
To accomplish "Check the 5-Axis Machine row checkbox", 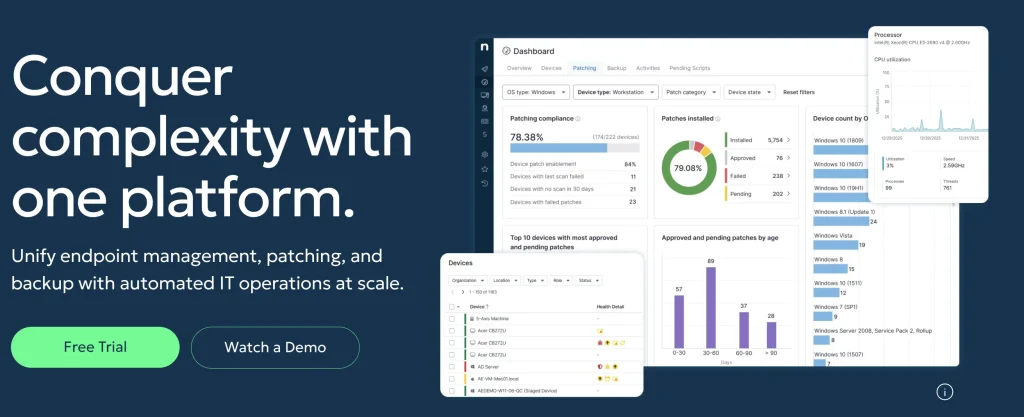I will (451, 318).
